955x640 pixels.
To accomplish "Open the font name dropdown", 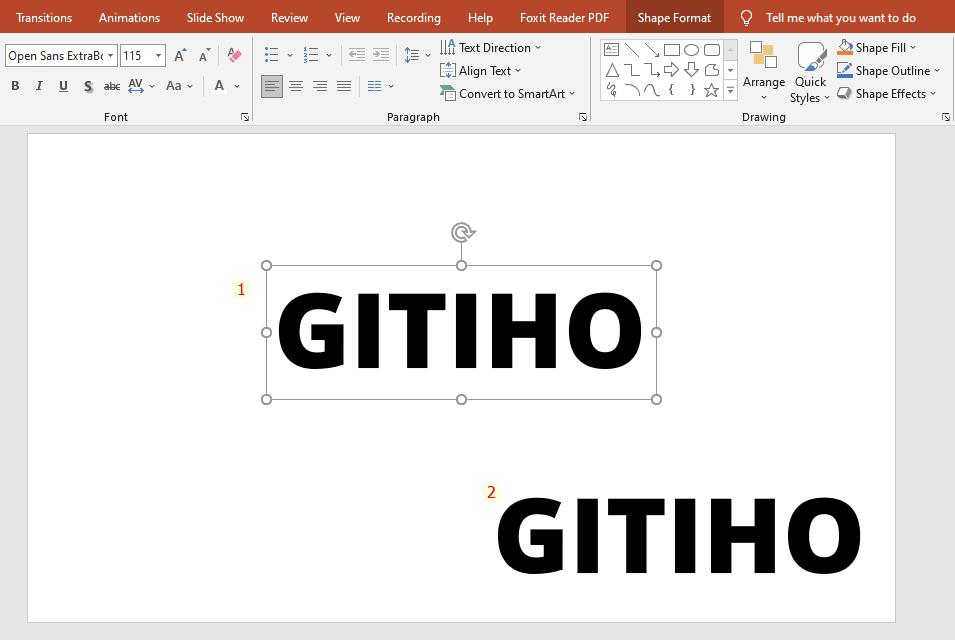I will click(108, 55).
